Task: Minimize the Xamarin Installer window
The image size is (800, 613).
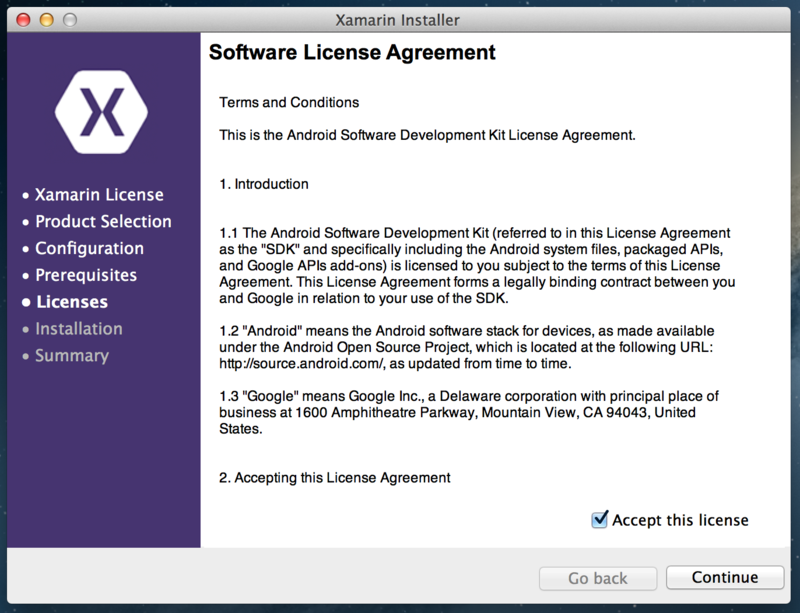Action: click(46, 20)
